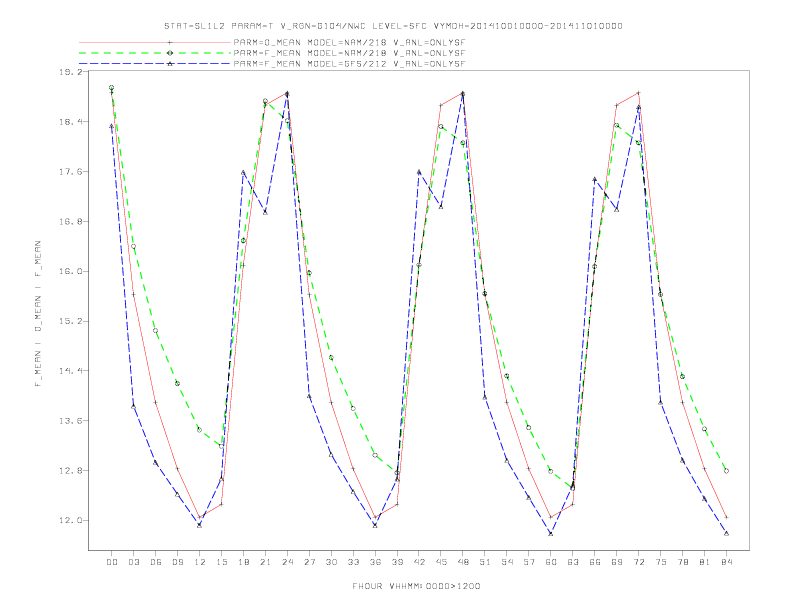Click forecast hour tick 36 on x-axis
This screenshot has height=612, width=792.
375,562
